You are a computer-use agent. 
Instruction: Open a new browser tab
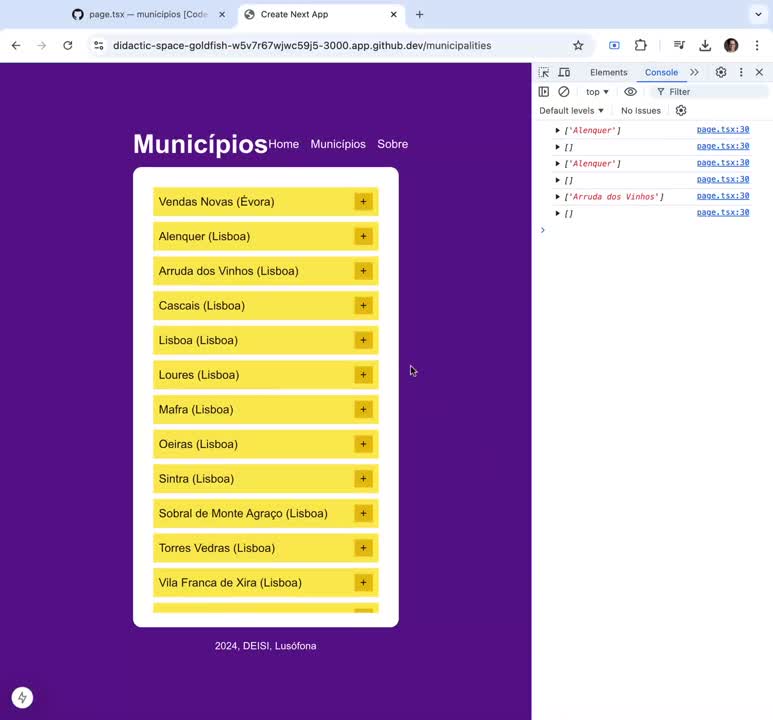pos(419,15)
